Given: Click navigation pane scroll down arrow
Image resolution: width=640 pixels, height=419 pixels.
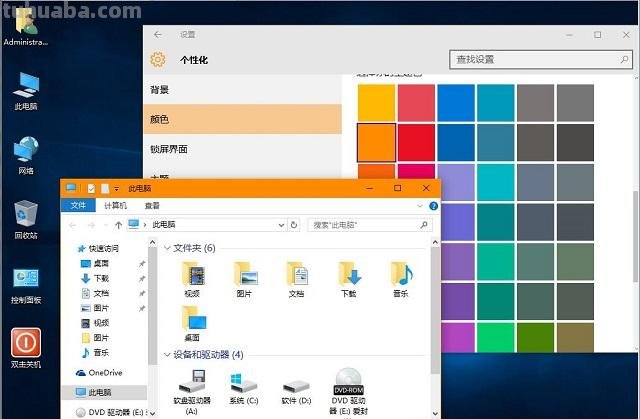Looking at the screenshot, I should [152, 413].
